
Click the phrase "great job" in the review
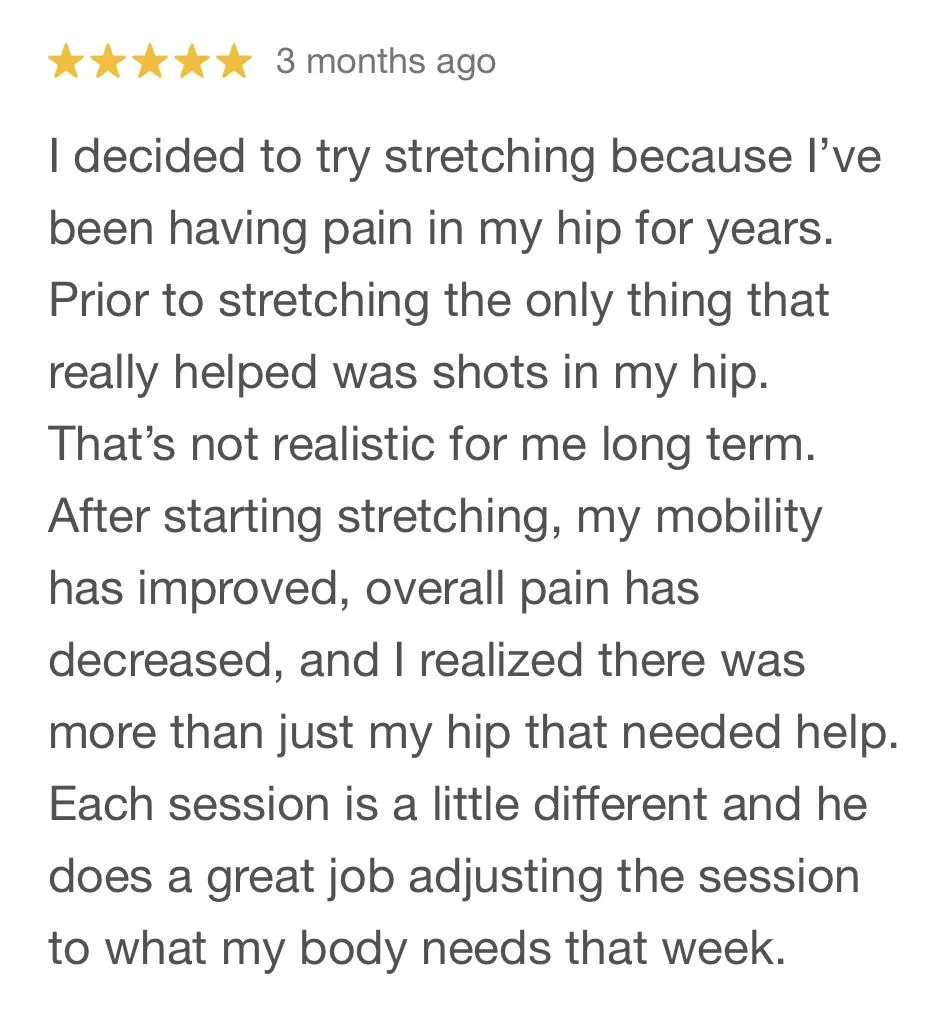tap(300, 878)
